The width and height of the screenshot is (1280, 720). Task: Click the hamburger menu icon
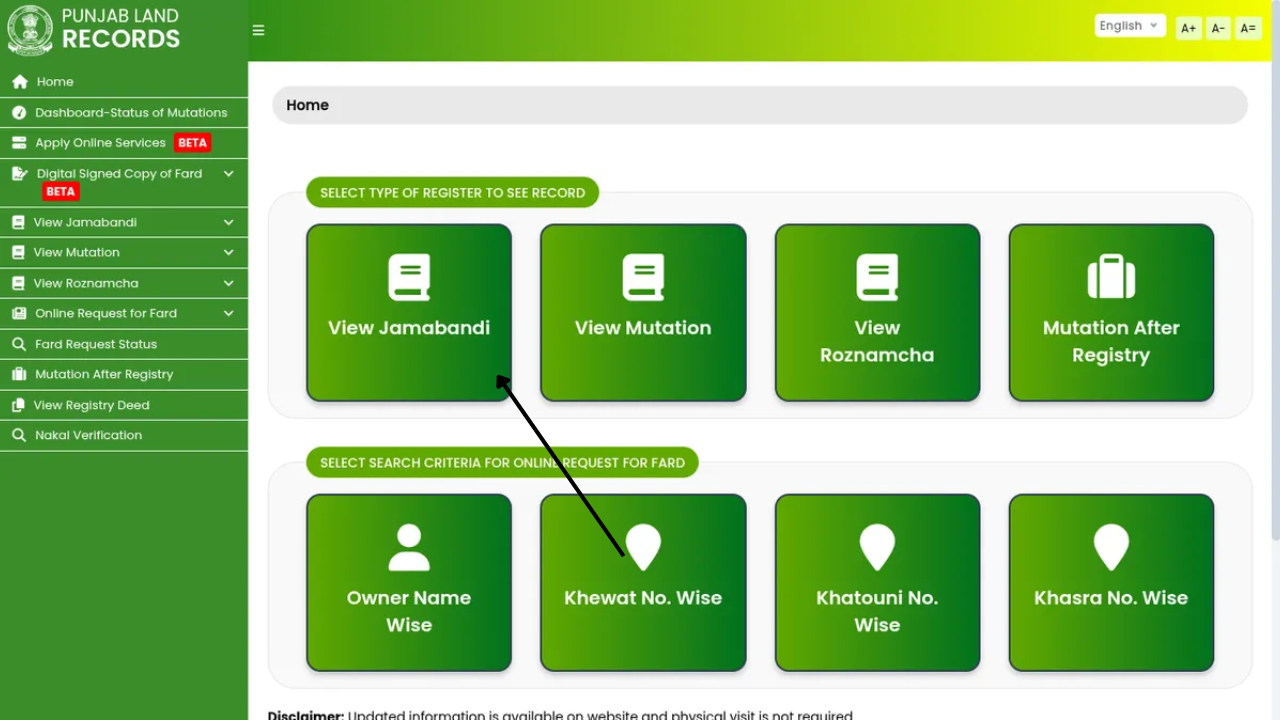(x=258, y=30)
